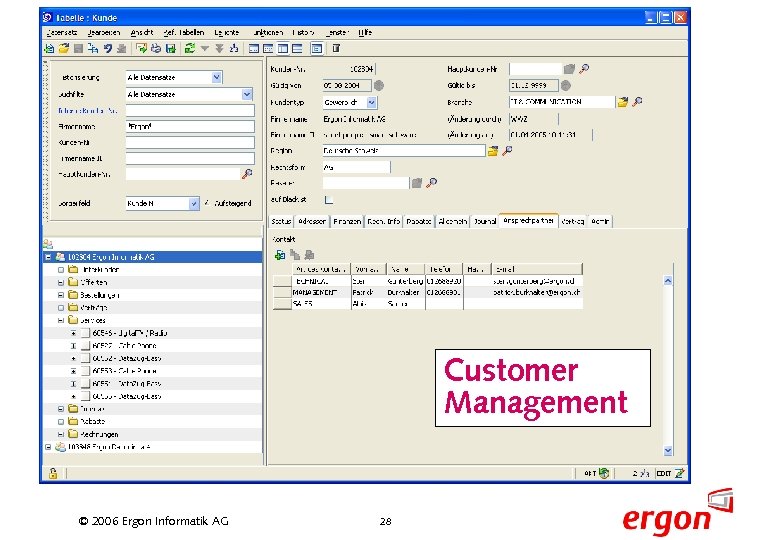Expand the Offerten folder node

[61, 282]
